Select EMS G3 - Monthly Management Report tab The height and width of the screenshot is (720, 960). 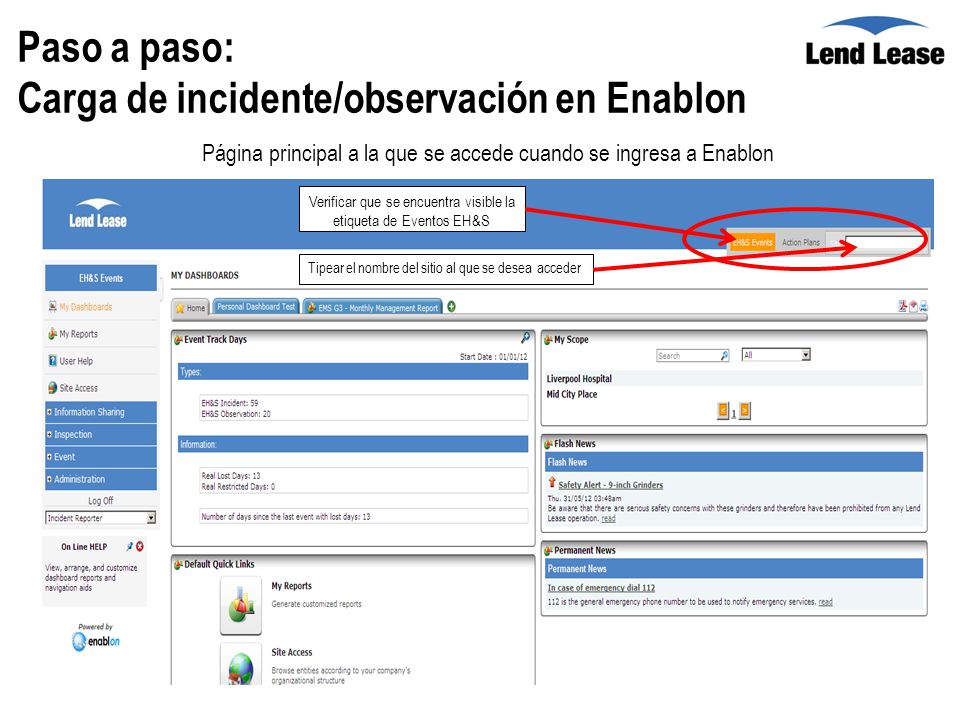pos(372,307)
